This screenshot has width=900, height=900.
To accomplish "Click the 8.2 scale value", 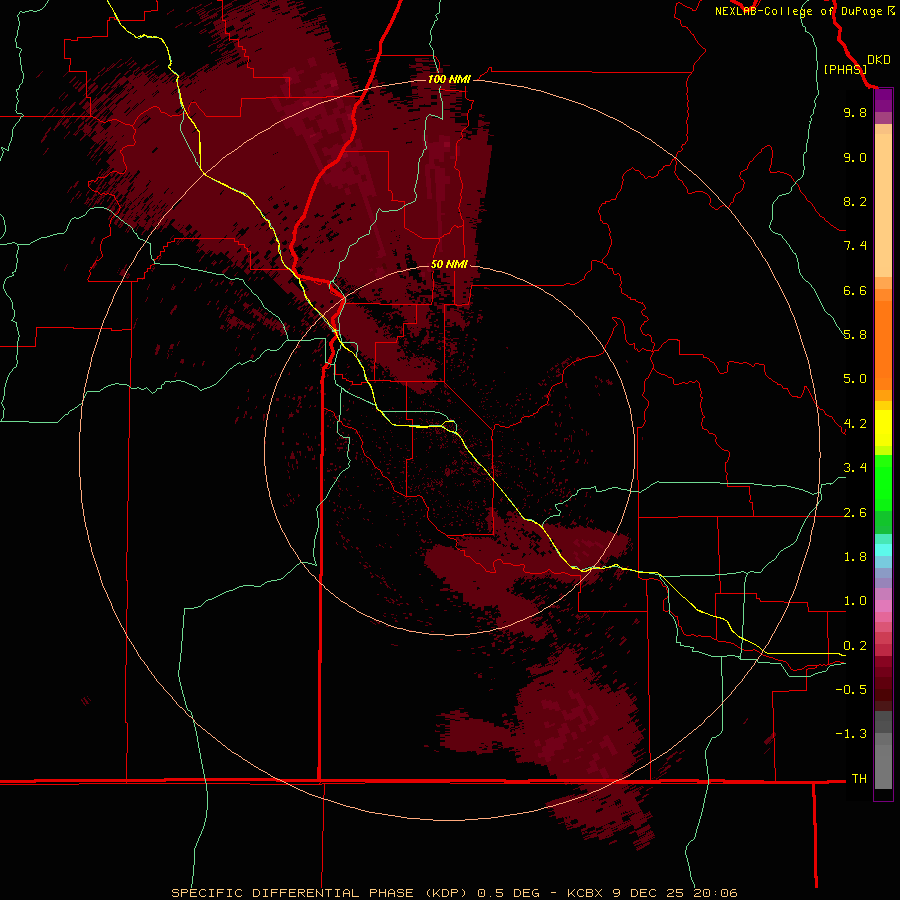I will 855,201.
